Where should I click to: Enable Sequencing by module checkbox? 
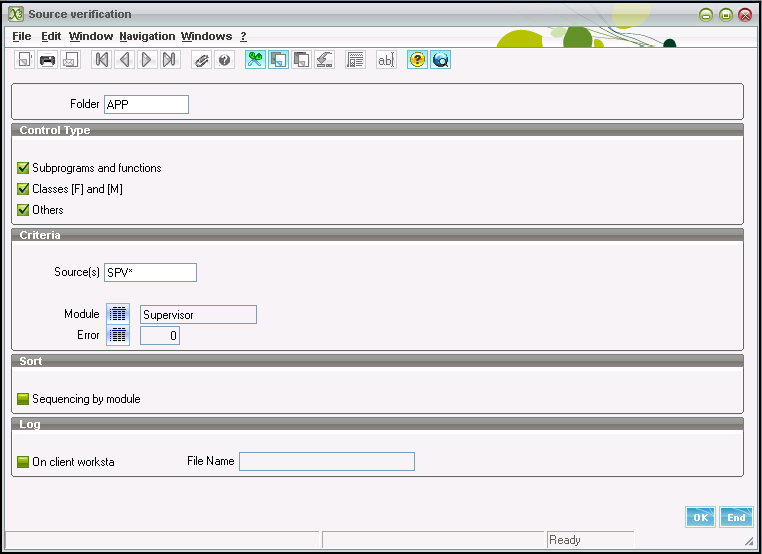point(23,399)
